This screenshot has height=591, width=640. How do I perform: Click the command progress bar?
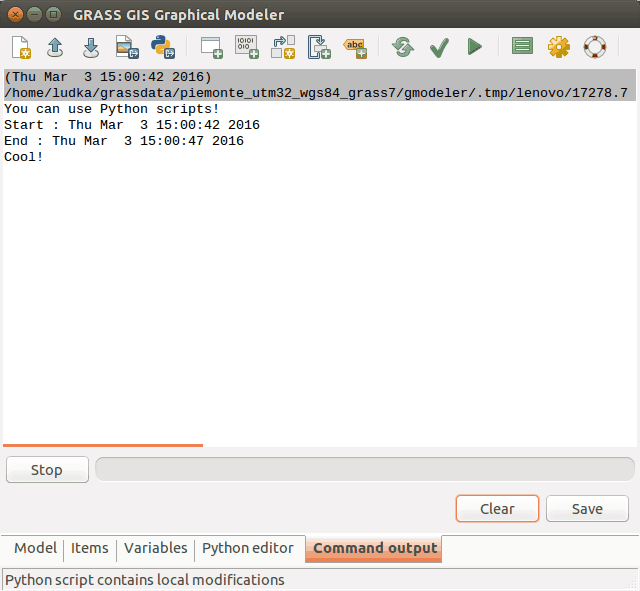click(x=364, y=469)
